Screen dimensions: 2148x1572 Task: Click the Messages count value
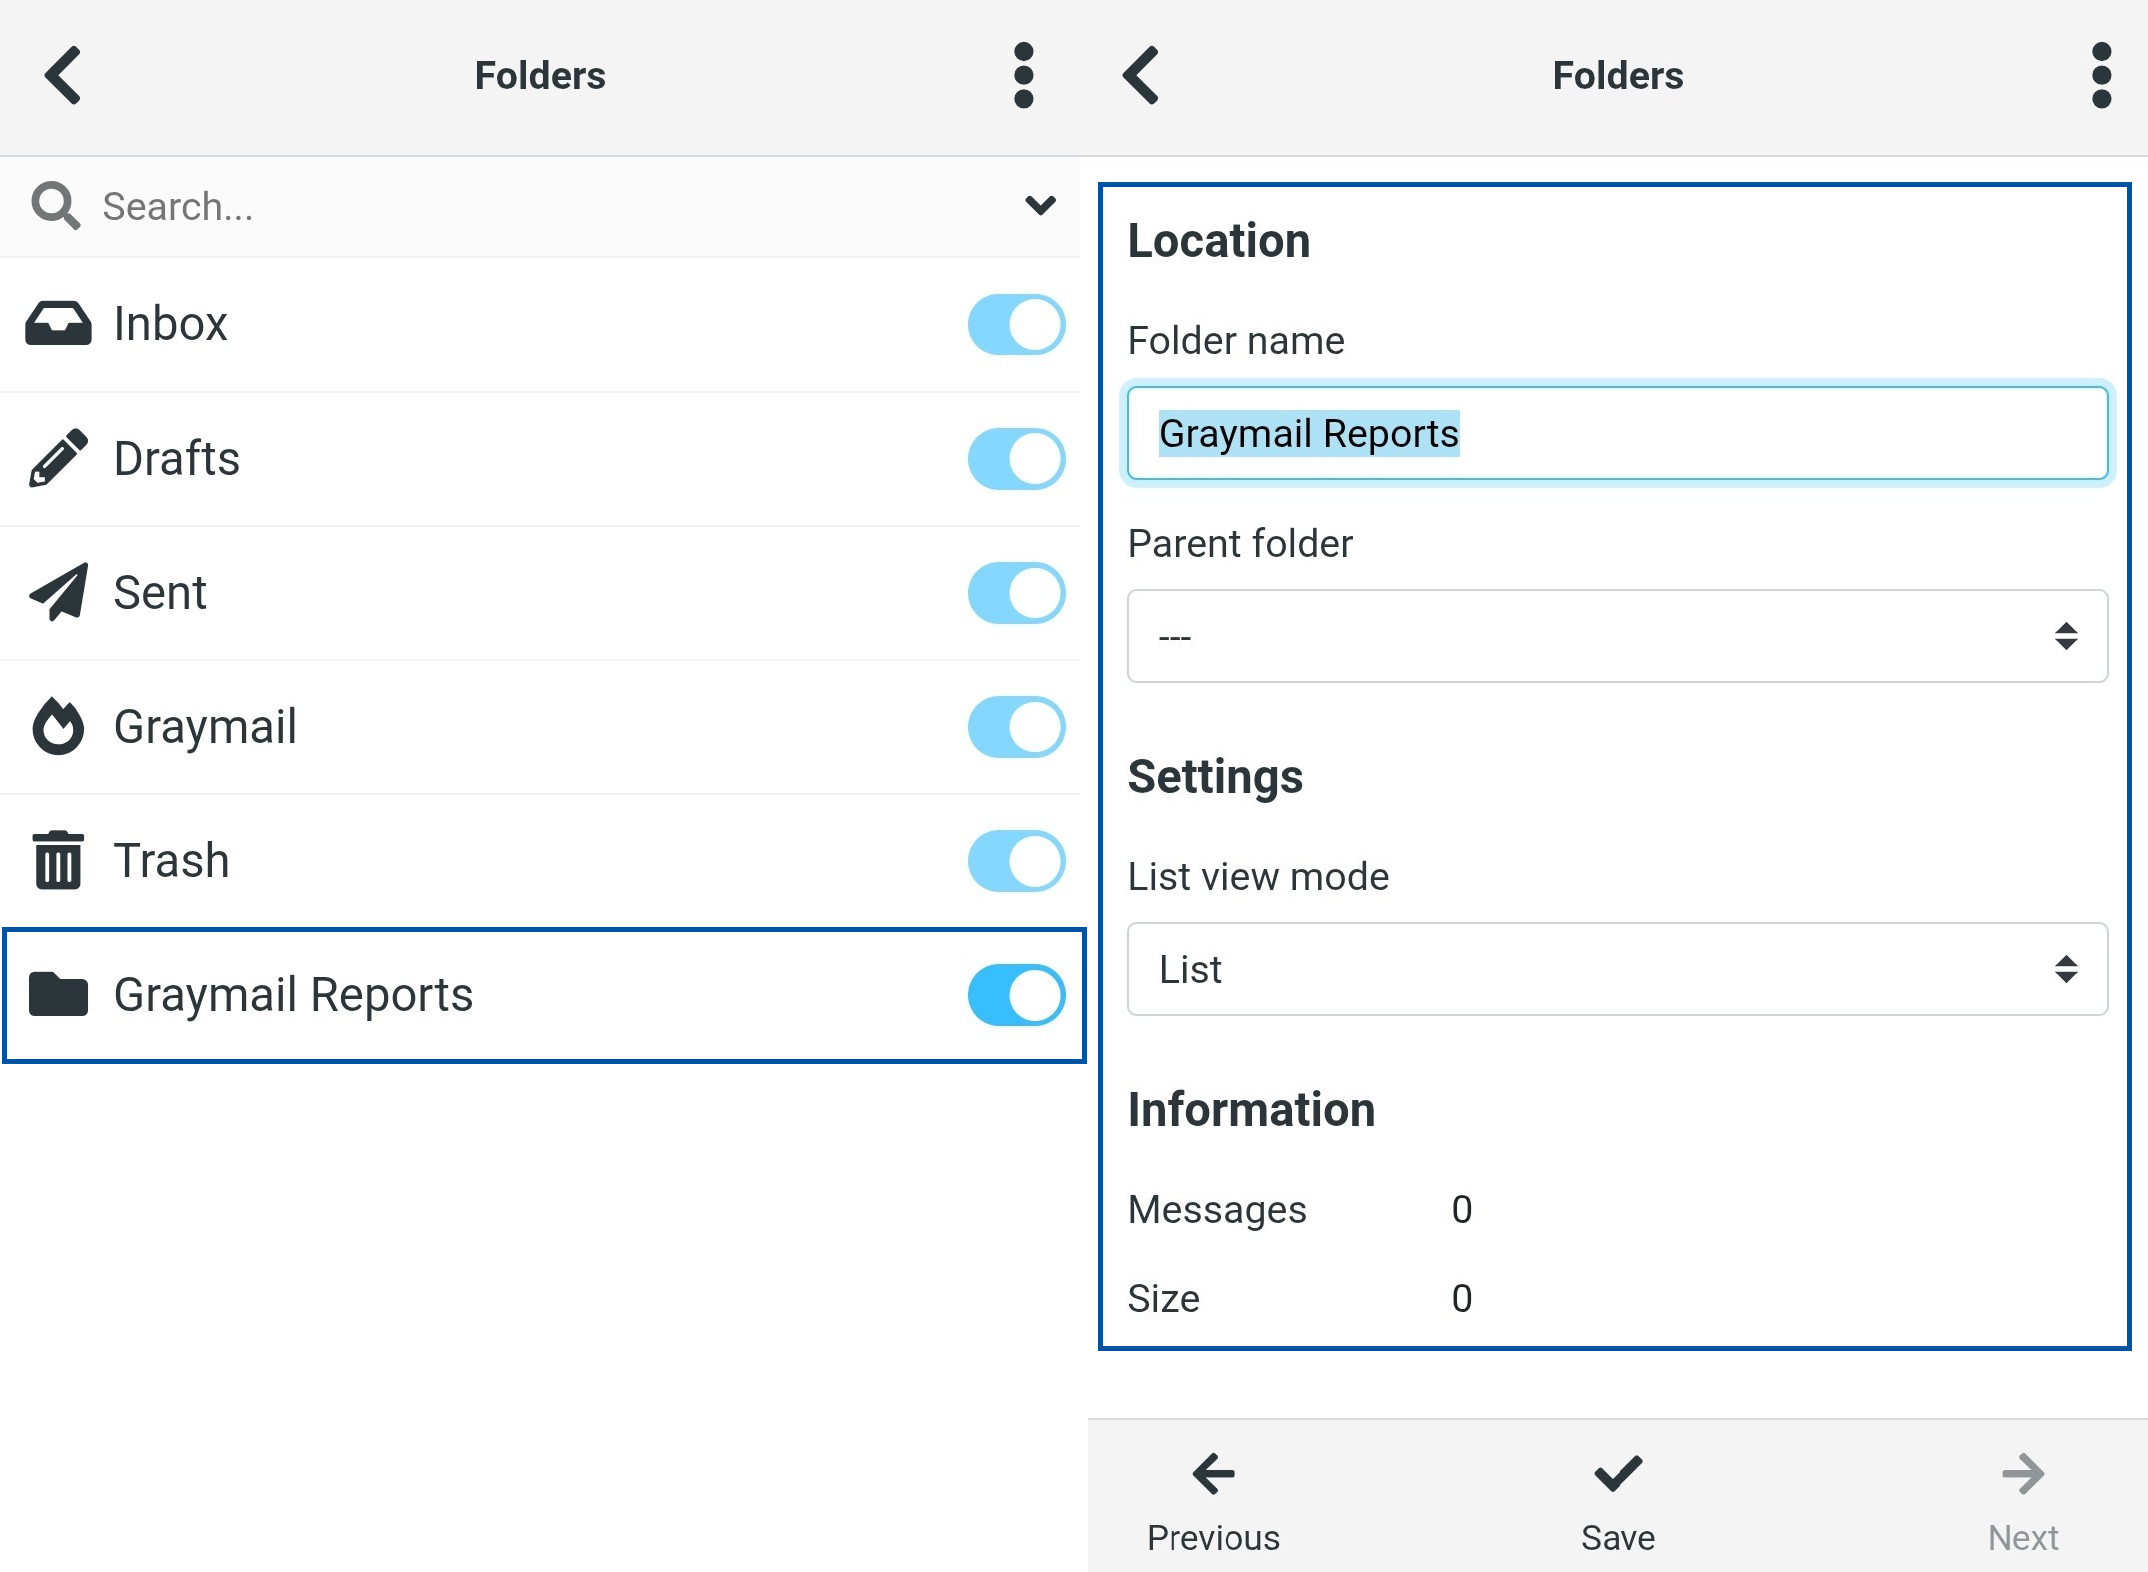pyautogui.click(x=1461, y=1210)
